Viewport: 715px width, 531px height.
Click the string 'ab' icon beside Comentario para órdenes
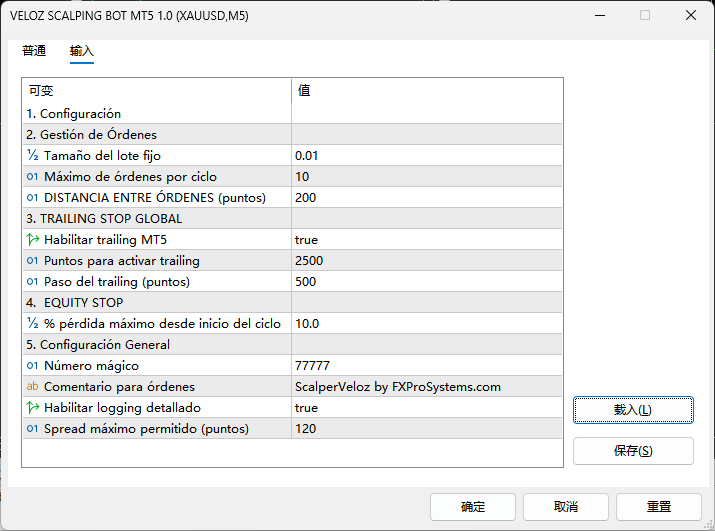point(32,387)
